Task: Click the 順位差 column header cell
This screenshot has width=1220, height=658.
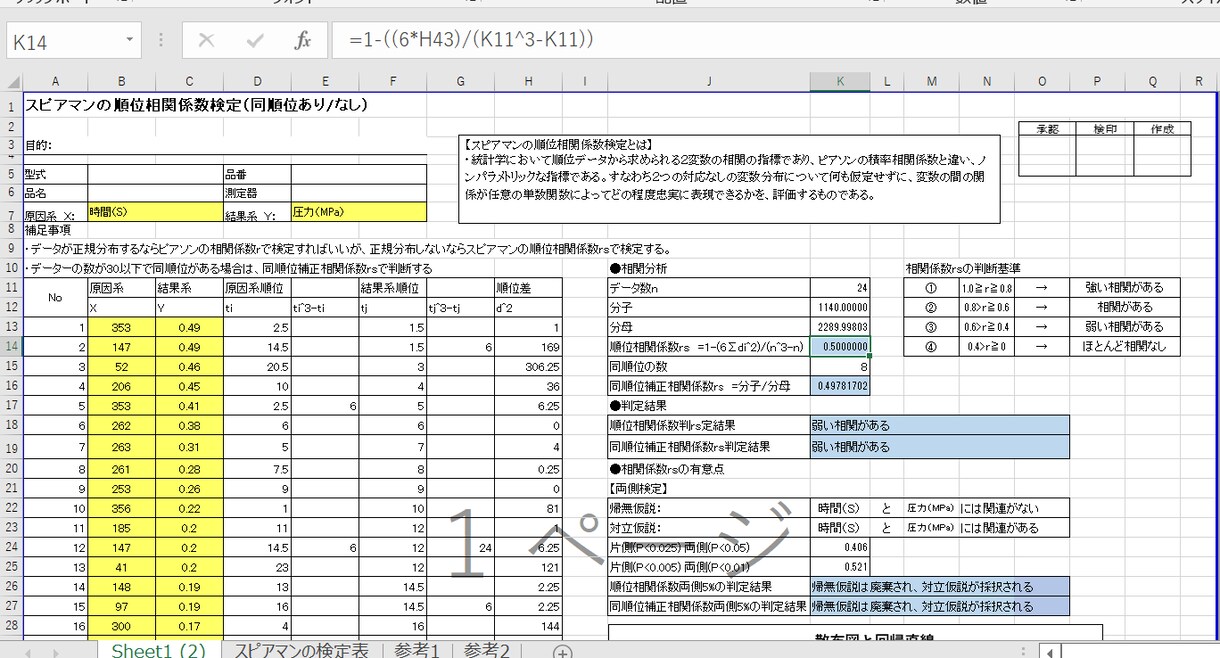Action: point(528,287)
